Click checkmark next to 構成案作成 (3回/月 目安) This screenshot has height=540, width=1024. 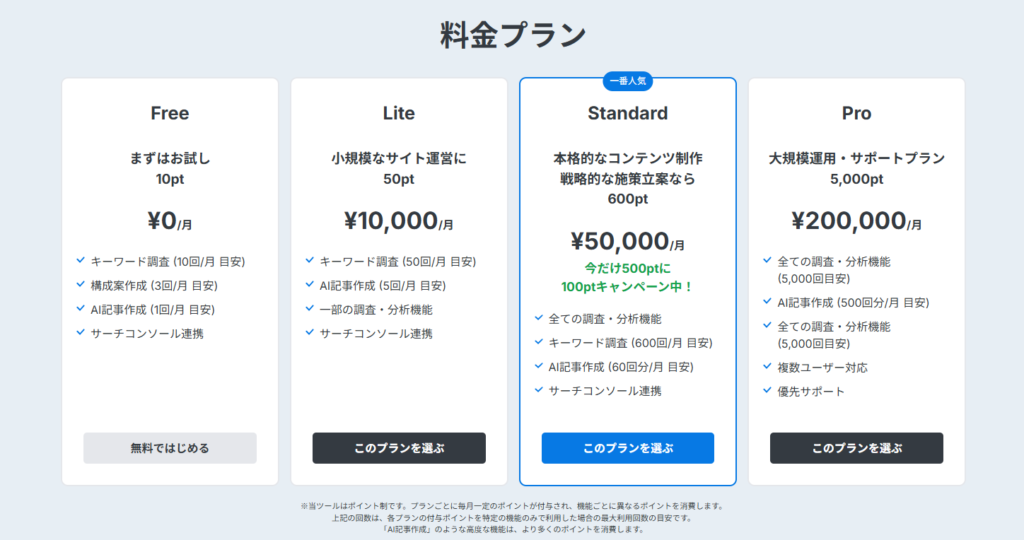80,285
